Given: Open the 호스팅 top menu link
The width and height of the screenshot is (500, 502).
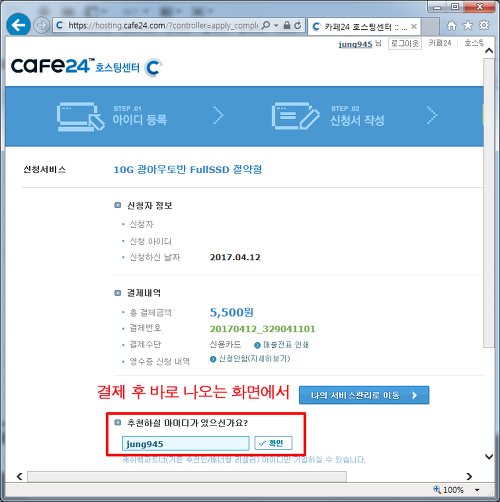Looking at the screenshot, I should tap(474, 43).
